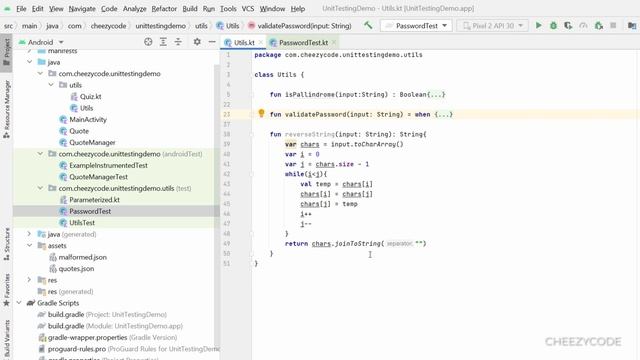640x360 pixels.
Task: Click the Profile app icon
Action: 583,25
